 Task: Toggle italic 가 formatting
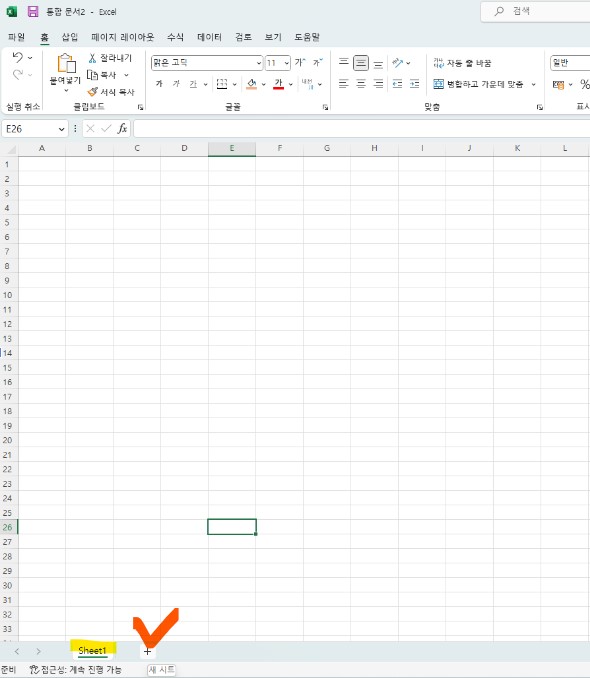coord(176,84)
